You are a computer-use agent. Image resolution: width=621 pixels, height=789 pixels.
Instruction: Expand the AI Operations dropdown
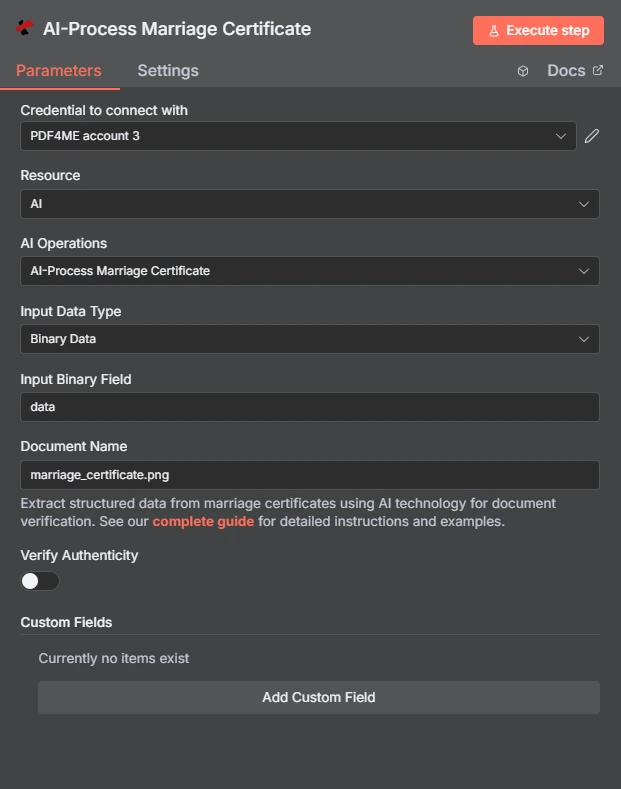tap(310, 271)
